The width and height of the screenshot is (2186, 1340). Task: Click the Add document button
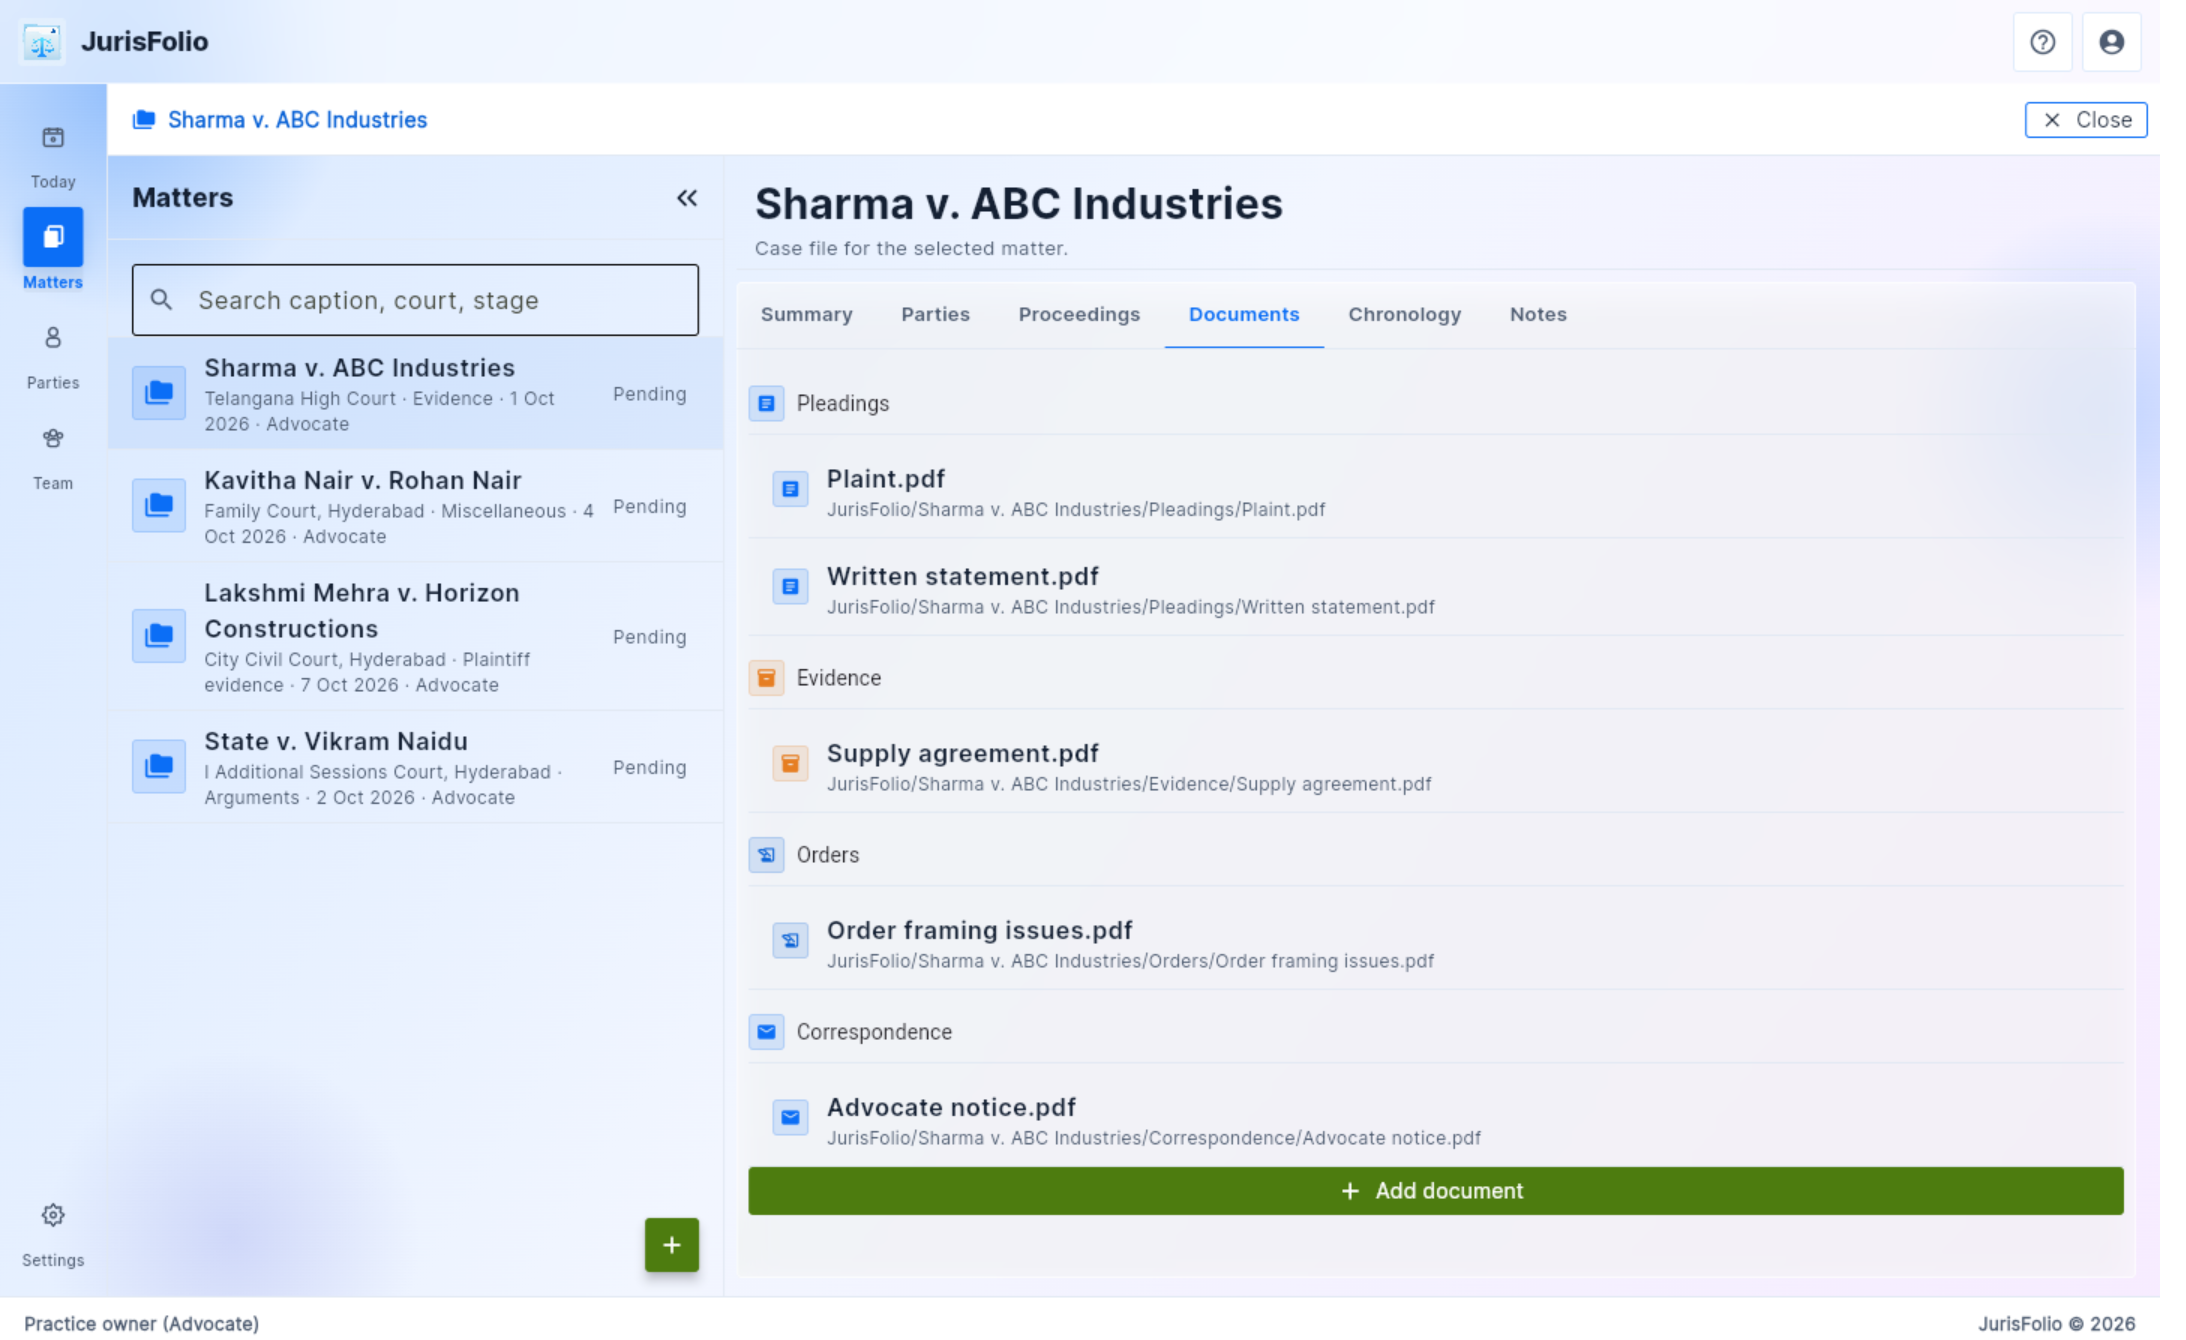coord(1435,1191)
